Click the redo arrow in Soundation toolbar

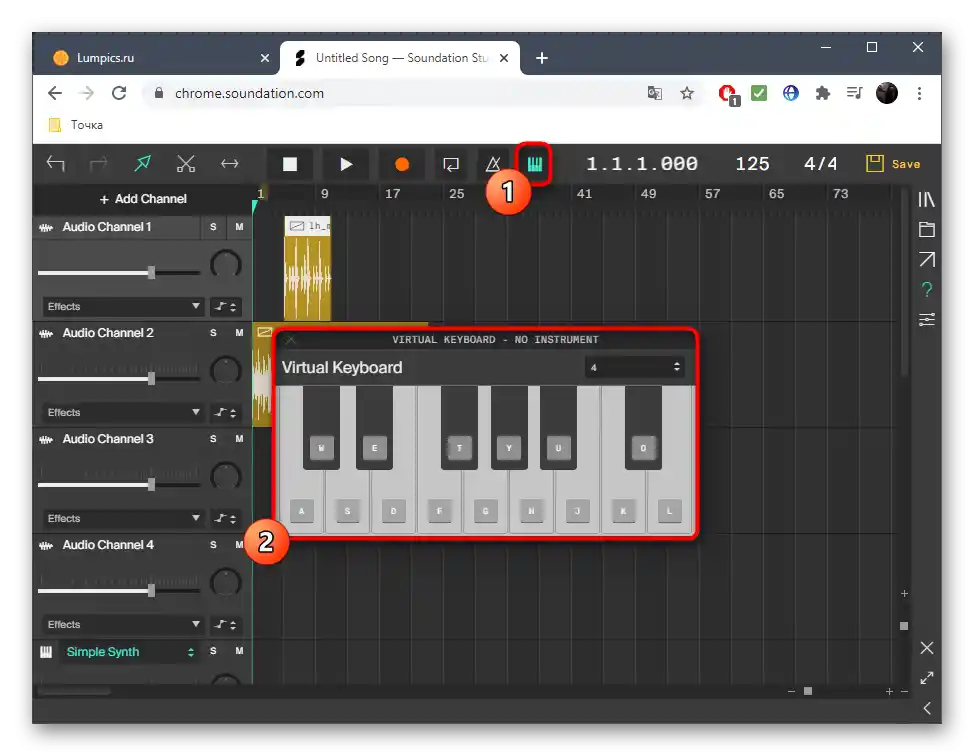98,164
